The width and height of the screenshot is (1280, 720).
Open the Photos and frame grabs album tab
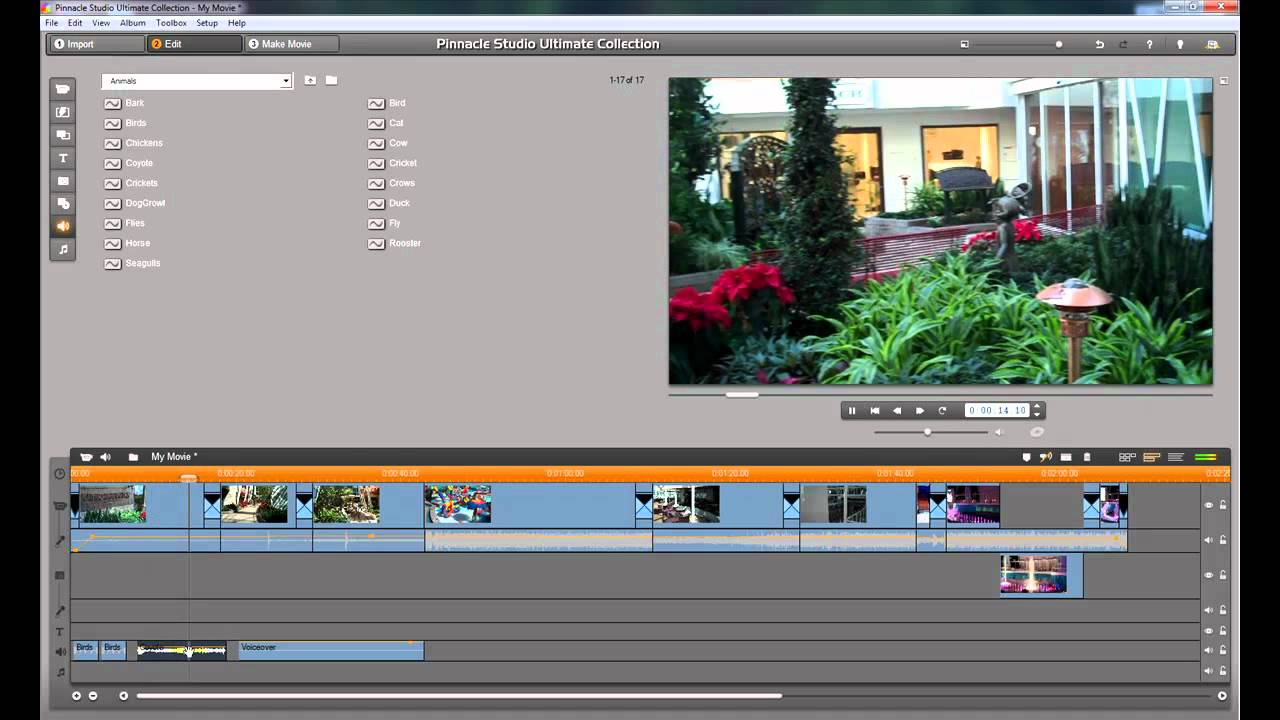tap(63, 181)
